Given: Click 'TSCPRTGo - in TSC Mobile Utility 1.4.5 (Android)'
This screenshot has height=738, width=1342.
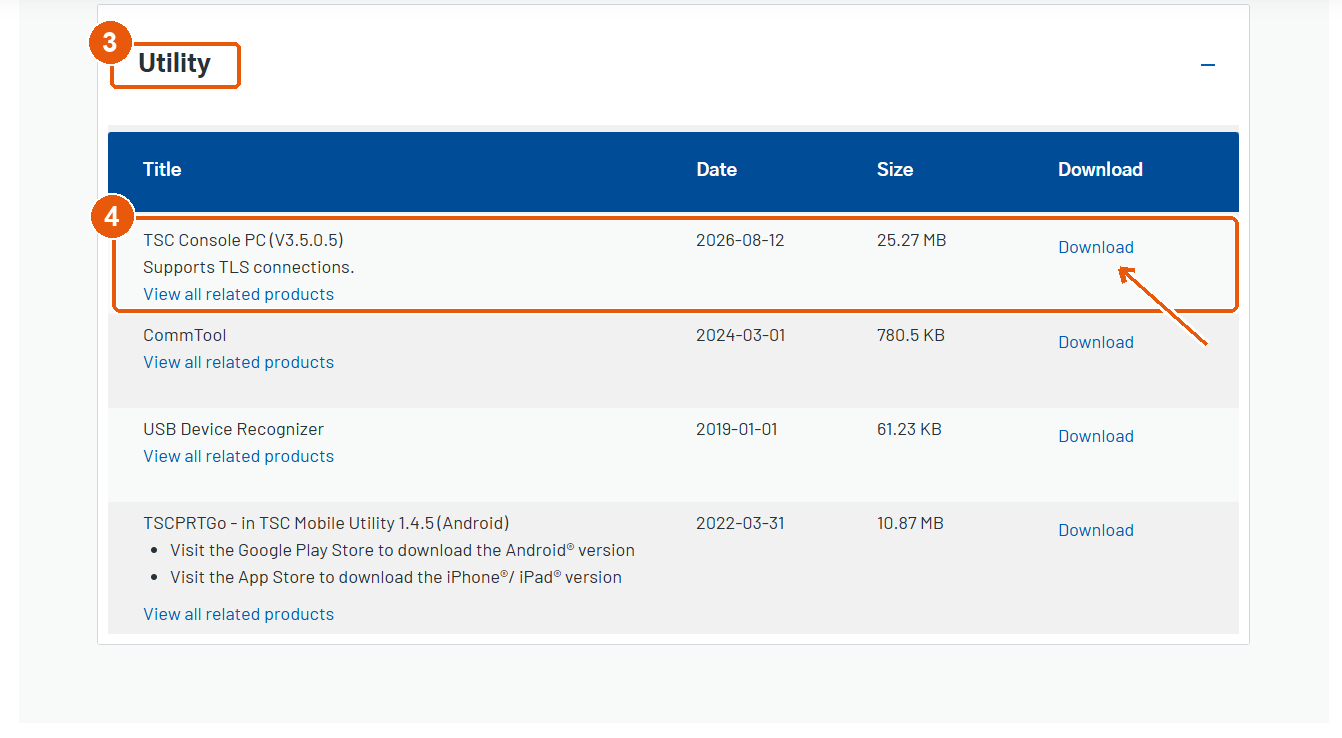Looking at the screenshot, I should [327, 523].
